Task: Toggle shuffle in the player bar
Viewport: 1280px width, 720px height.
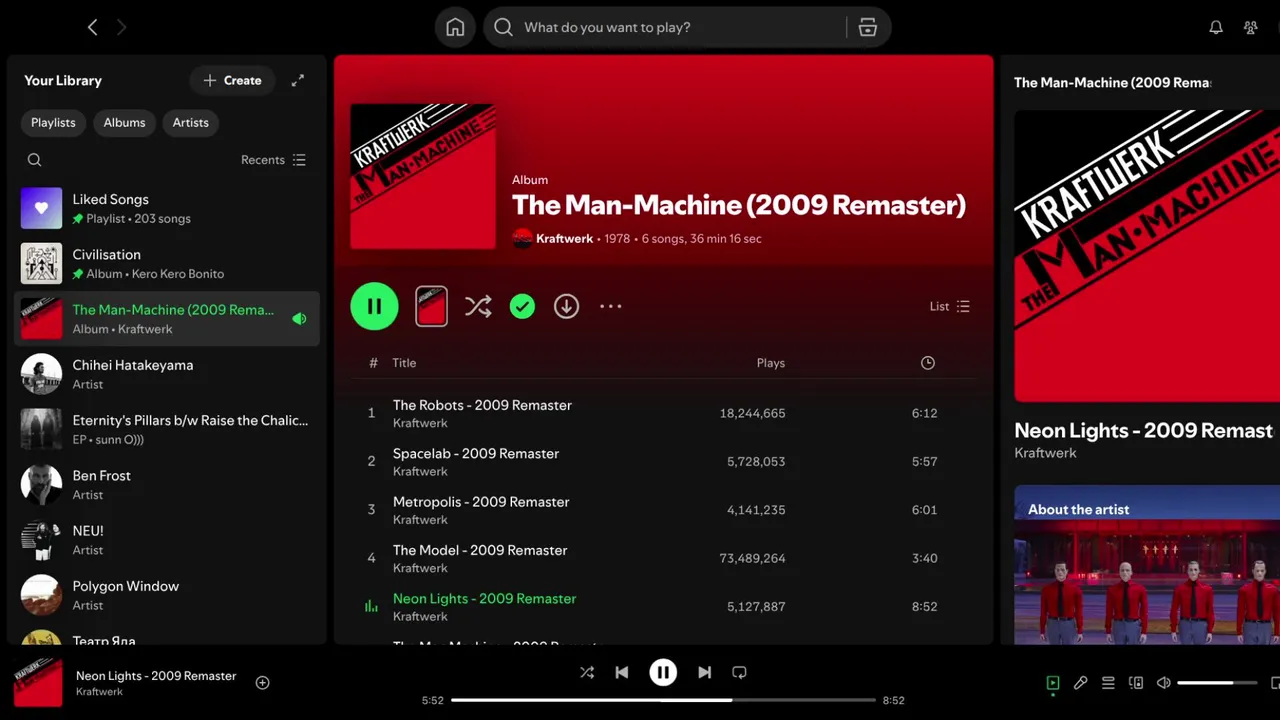Action: point(587,673)
